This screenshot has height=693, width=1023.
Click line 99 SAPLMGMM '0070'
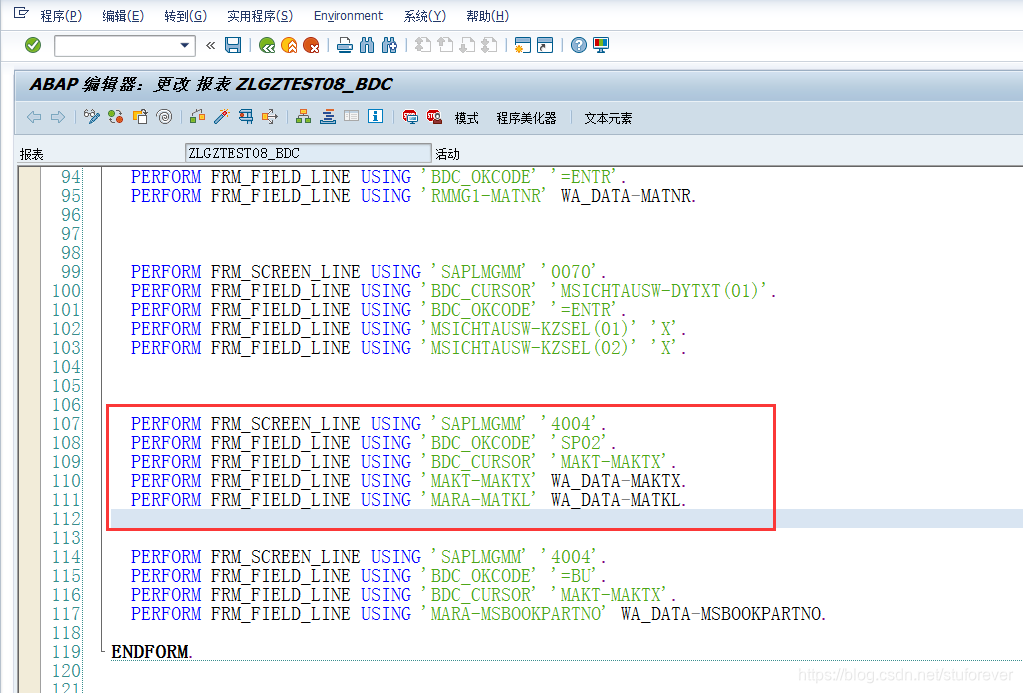369,272
